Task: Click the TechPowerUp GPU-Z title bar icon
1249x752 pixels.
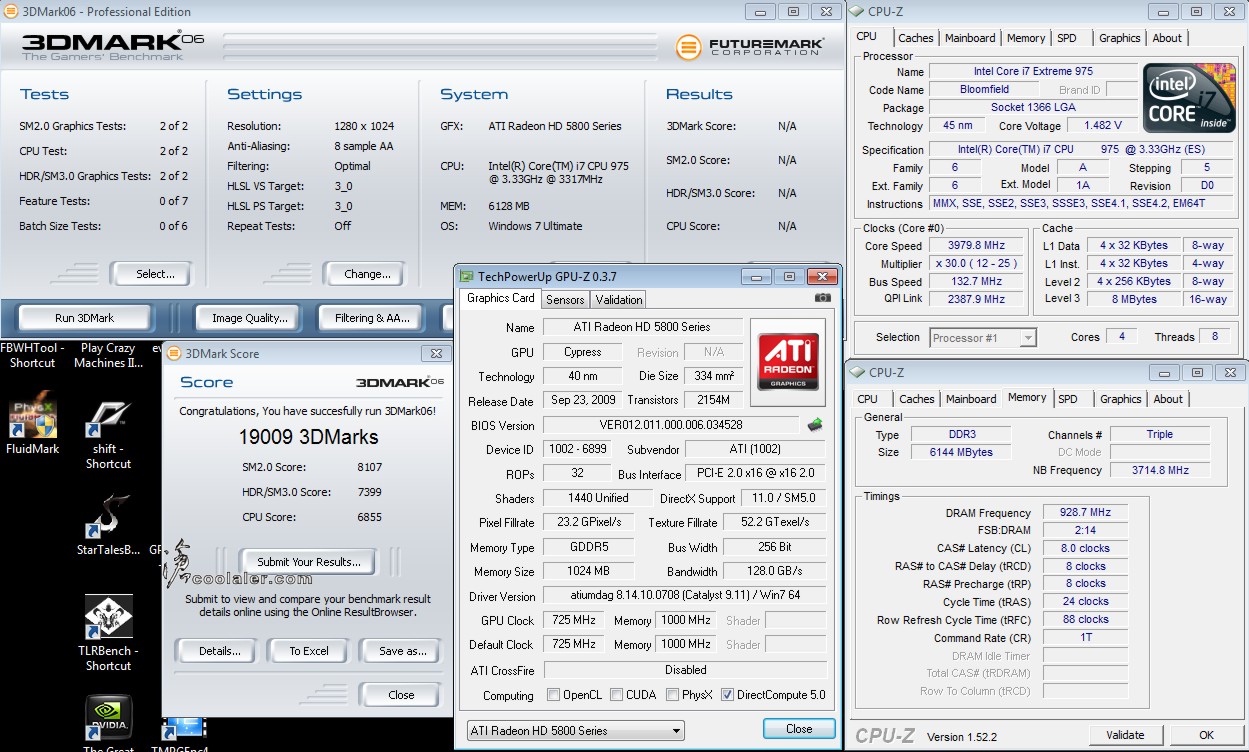Action: click(x=467, y=277)
